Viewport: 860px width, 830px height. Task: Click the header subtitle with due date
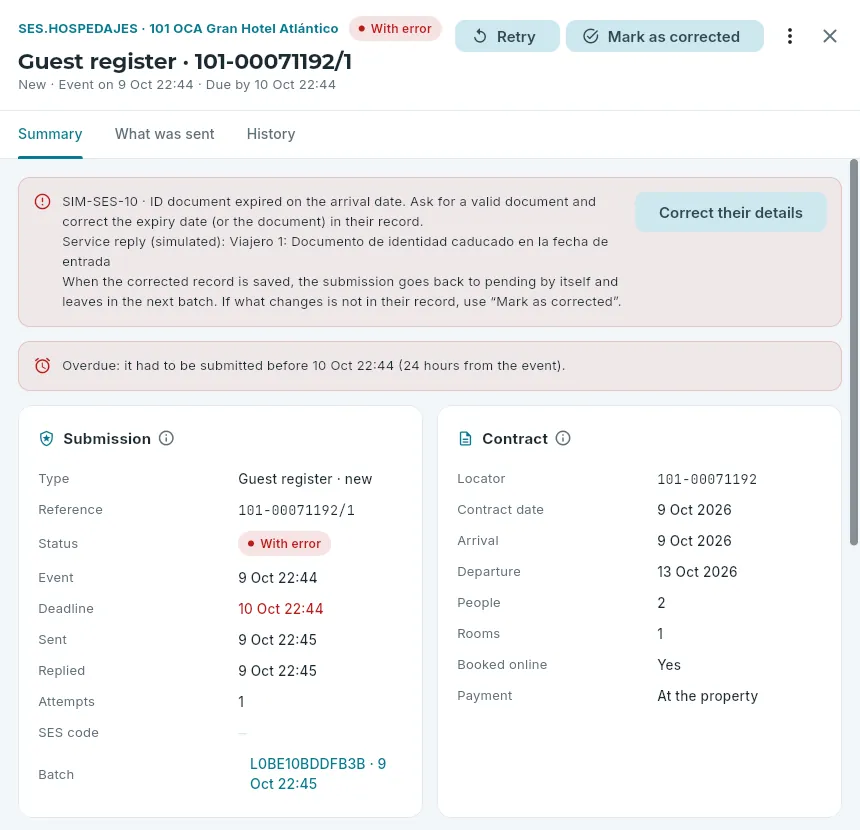coord(177,85)
